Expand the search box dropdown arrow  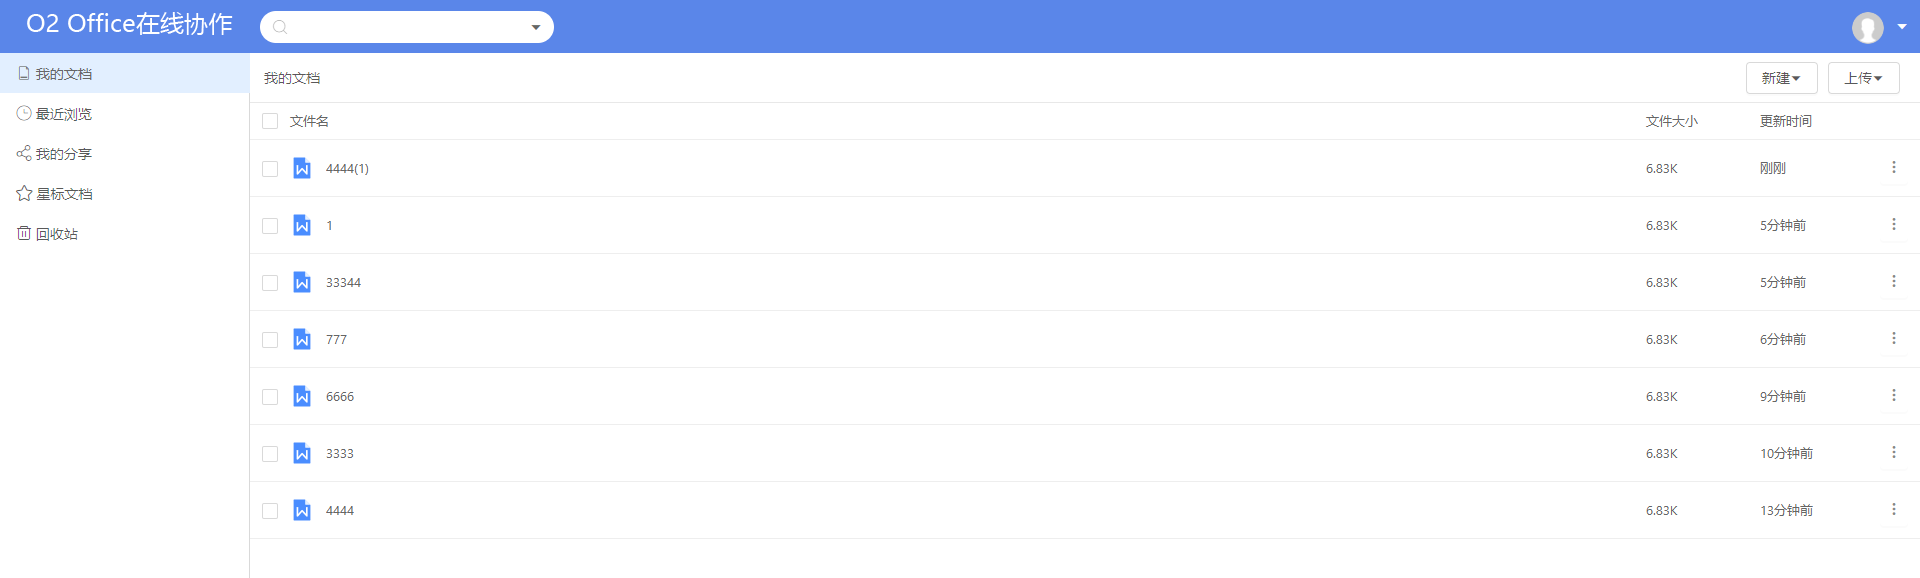click(x=536, y=27)
